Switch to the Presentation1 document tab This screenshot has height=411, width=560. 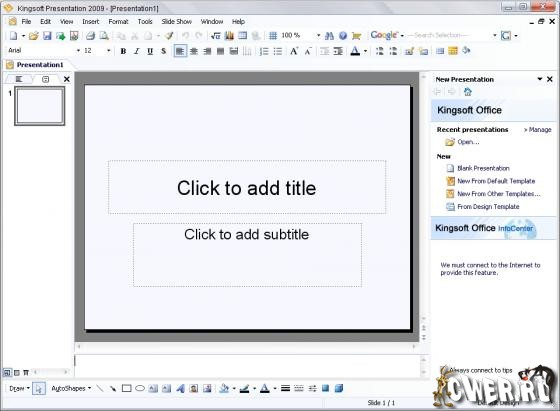click(x=39, y=65)
